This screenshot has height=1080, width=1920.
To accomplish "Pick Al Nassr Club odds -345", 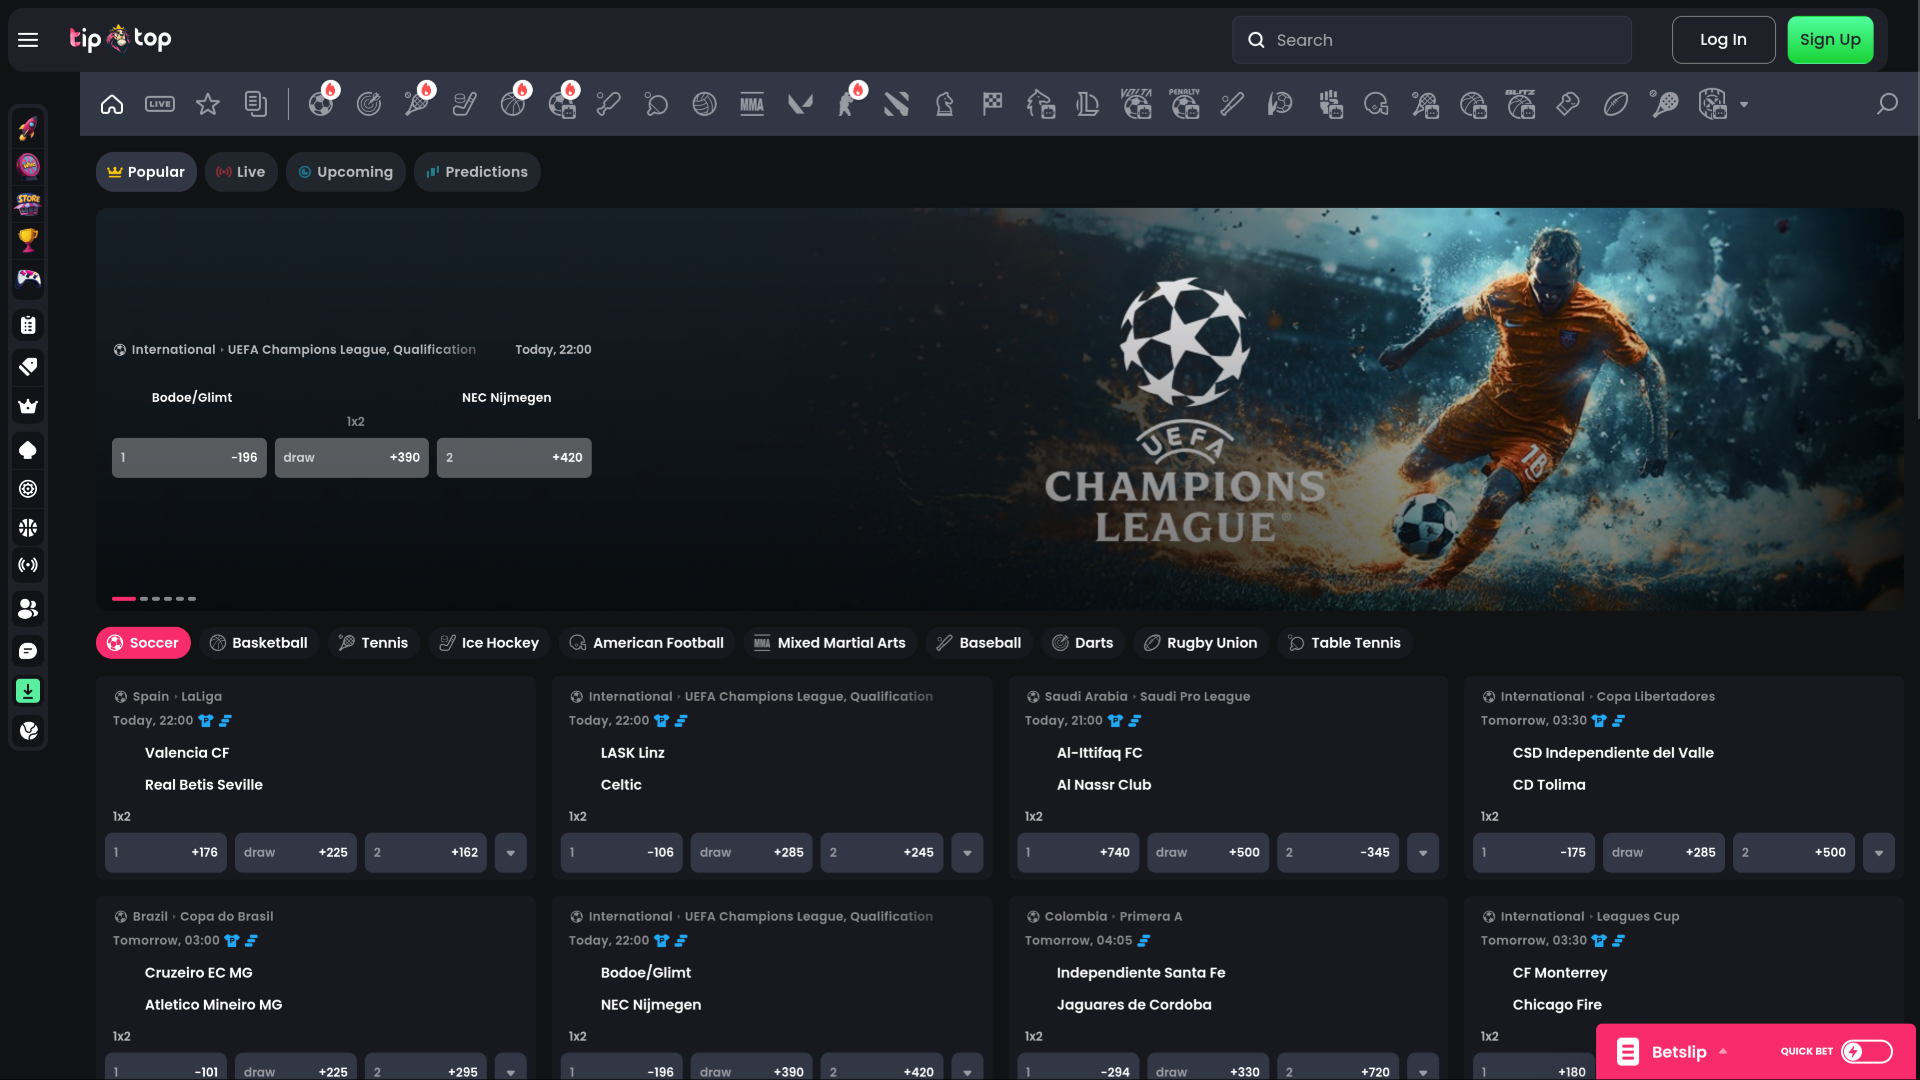I will click(1337, 853).
